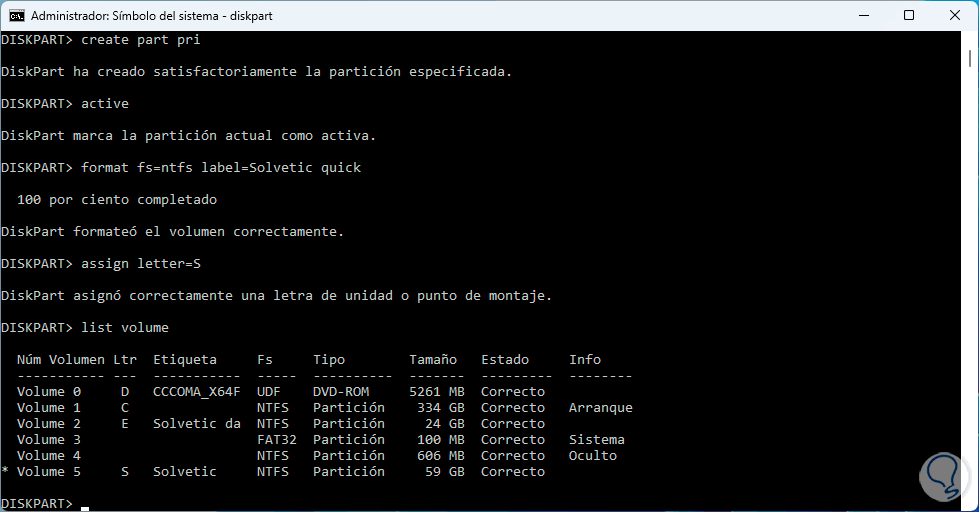Click the Etiqueta column header
This screenshot has width=979, height=512.
point(185,359)
